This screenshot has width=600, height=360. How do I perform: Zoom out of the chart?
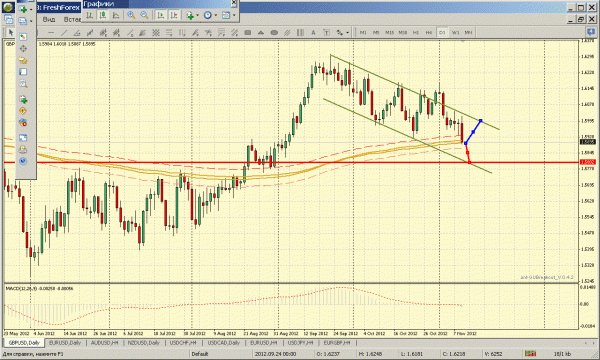[x=144, y=15]
